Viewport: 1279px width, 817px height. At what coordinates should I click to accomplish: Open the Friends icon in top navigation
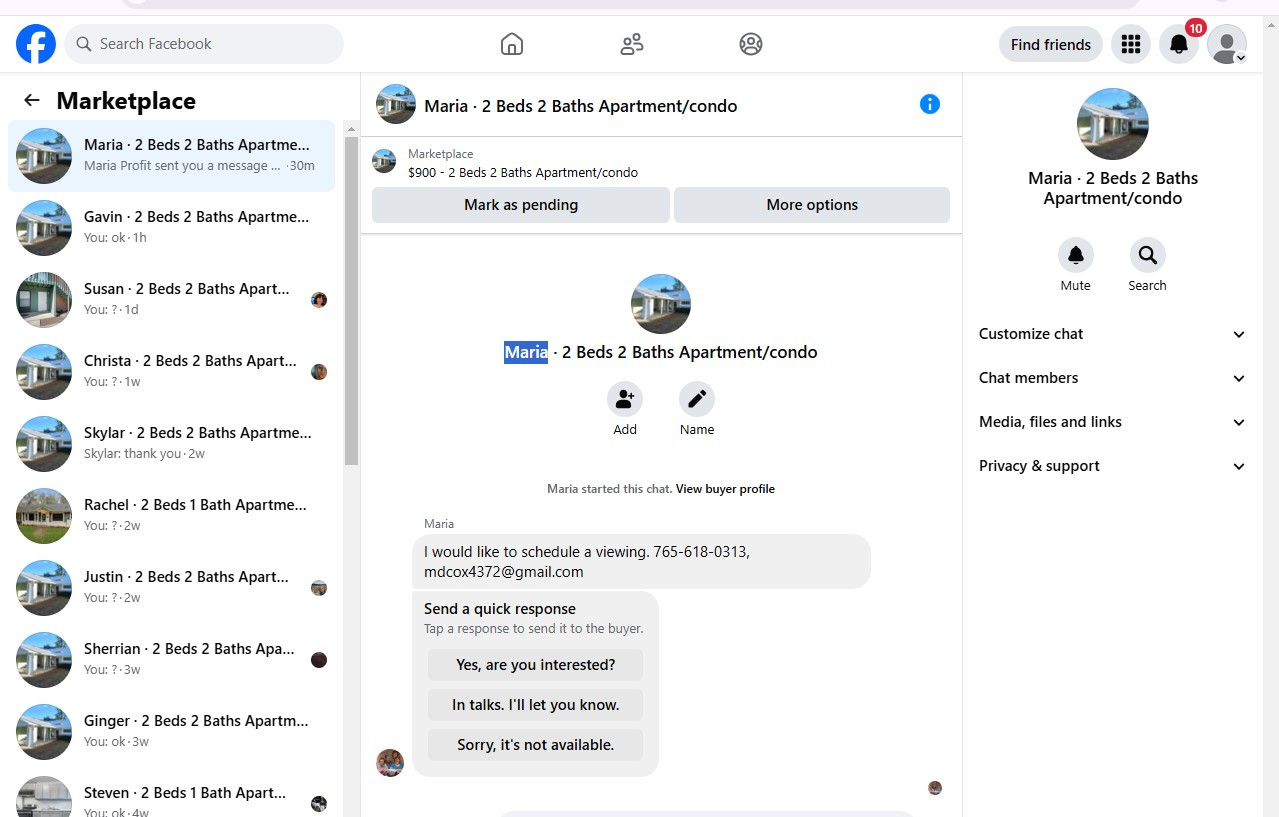(x=632, y=44)
